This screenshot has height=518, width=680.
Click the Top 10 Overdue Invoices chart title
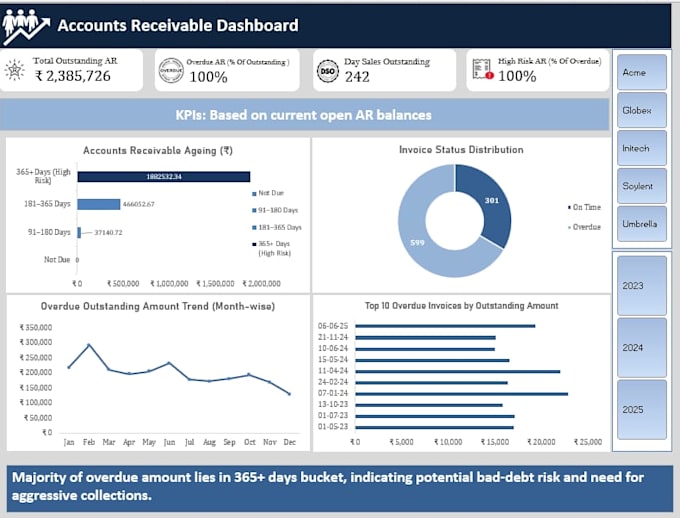click(461, 305)
